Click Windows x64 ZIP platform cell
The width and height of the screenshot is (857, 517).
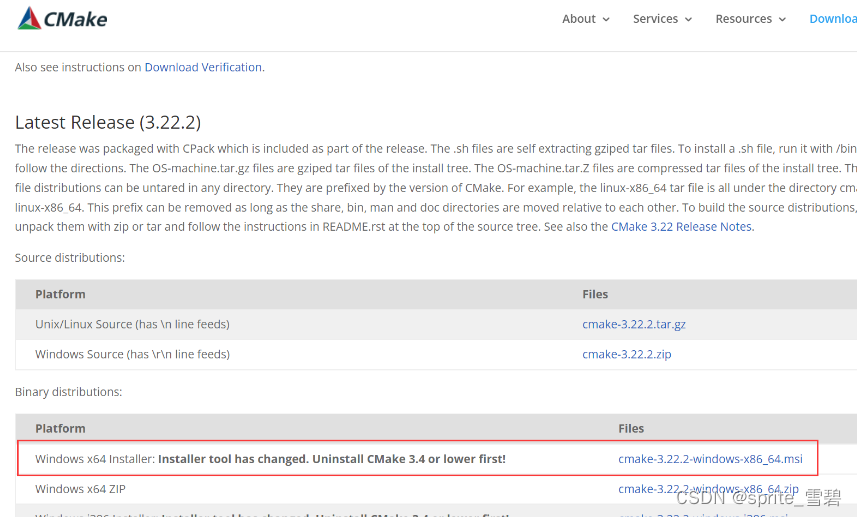[x=80, y=489]
